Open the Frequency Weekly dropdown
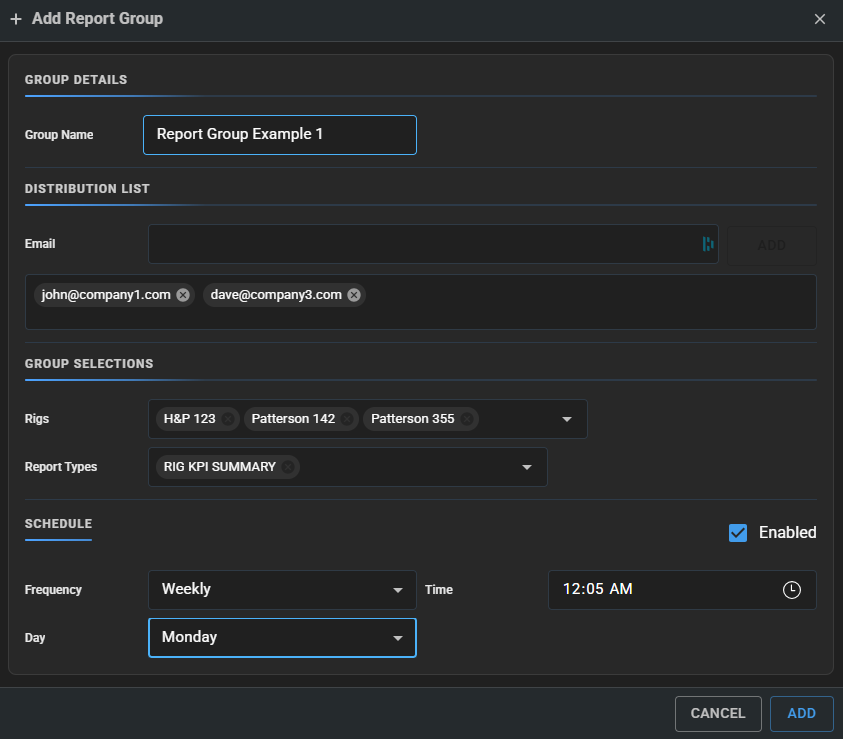This screenshot has height=739, width=843. (282, 590)
